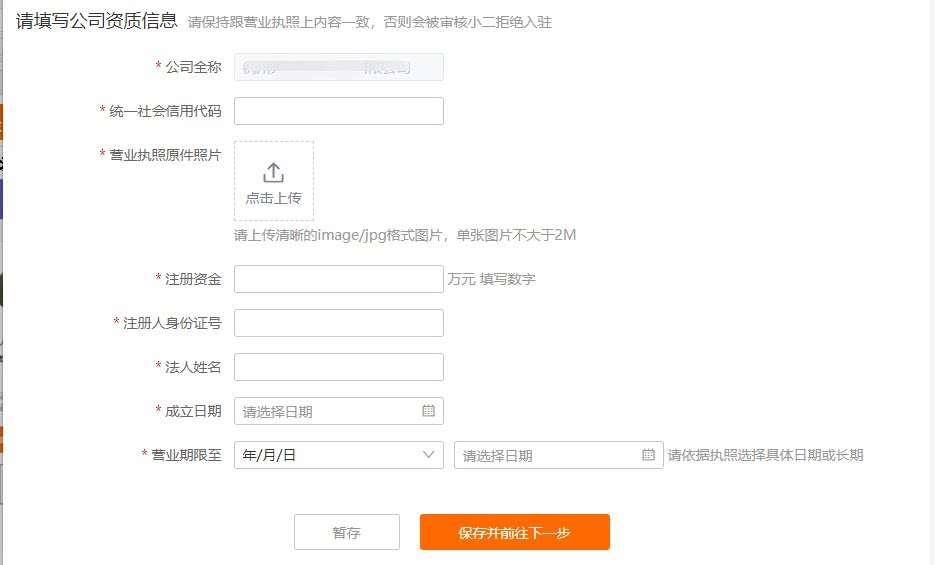
Task: Click the 请填写公司资质信息 heading
Action: (x=97, y=19)
